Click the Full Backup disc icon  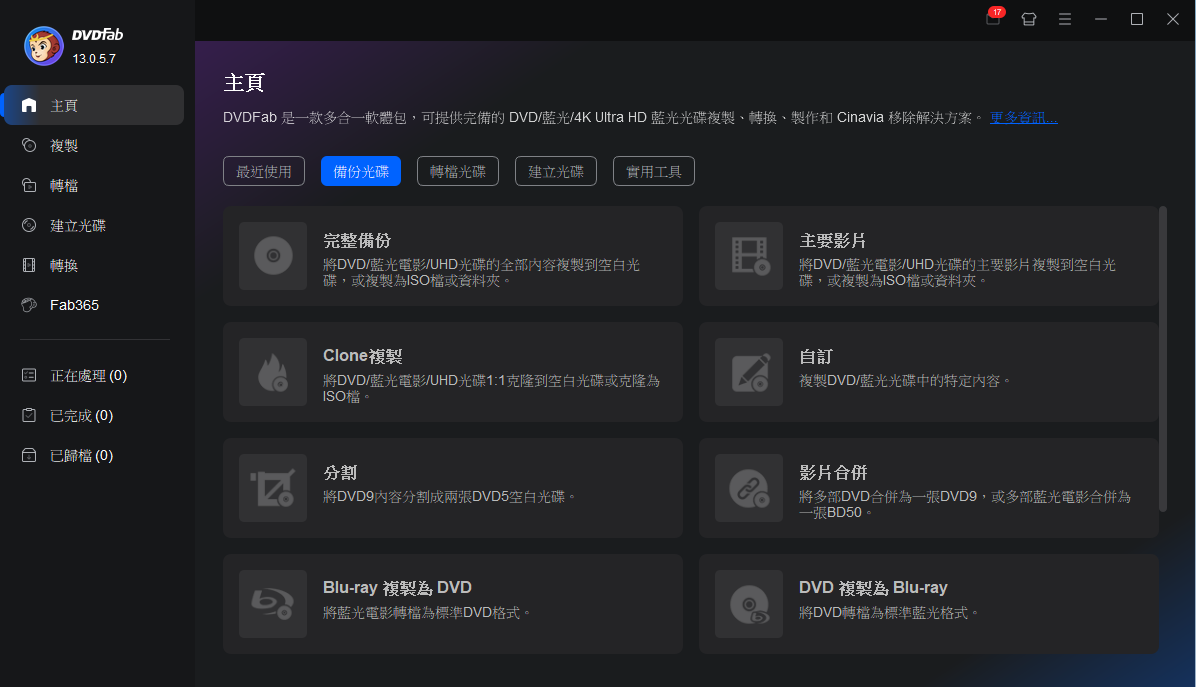[x=272, y=256]
